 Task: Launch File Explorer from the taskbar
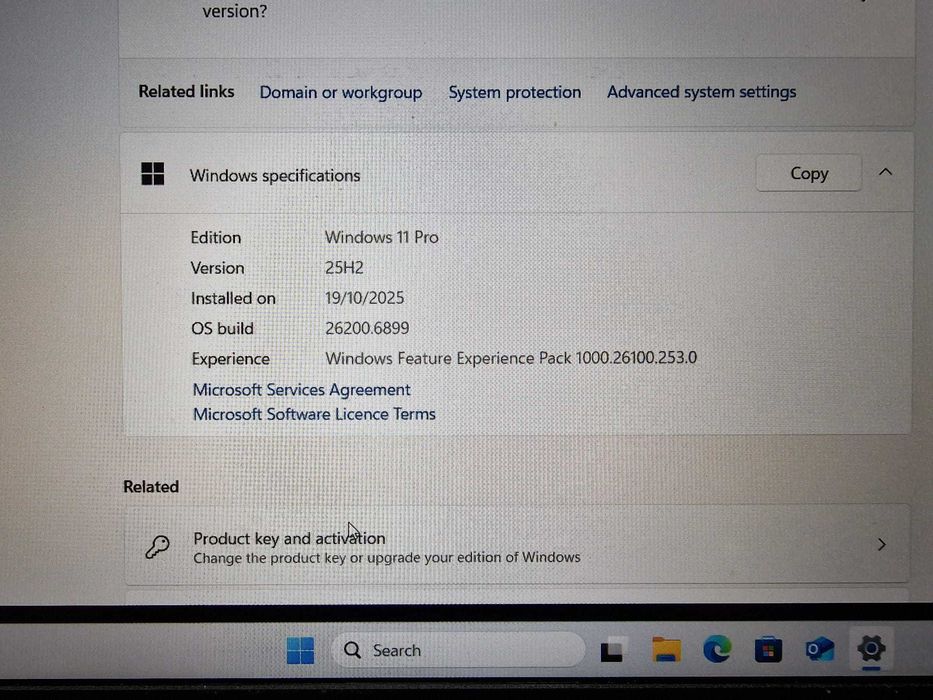[x=666, y=649]
